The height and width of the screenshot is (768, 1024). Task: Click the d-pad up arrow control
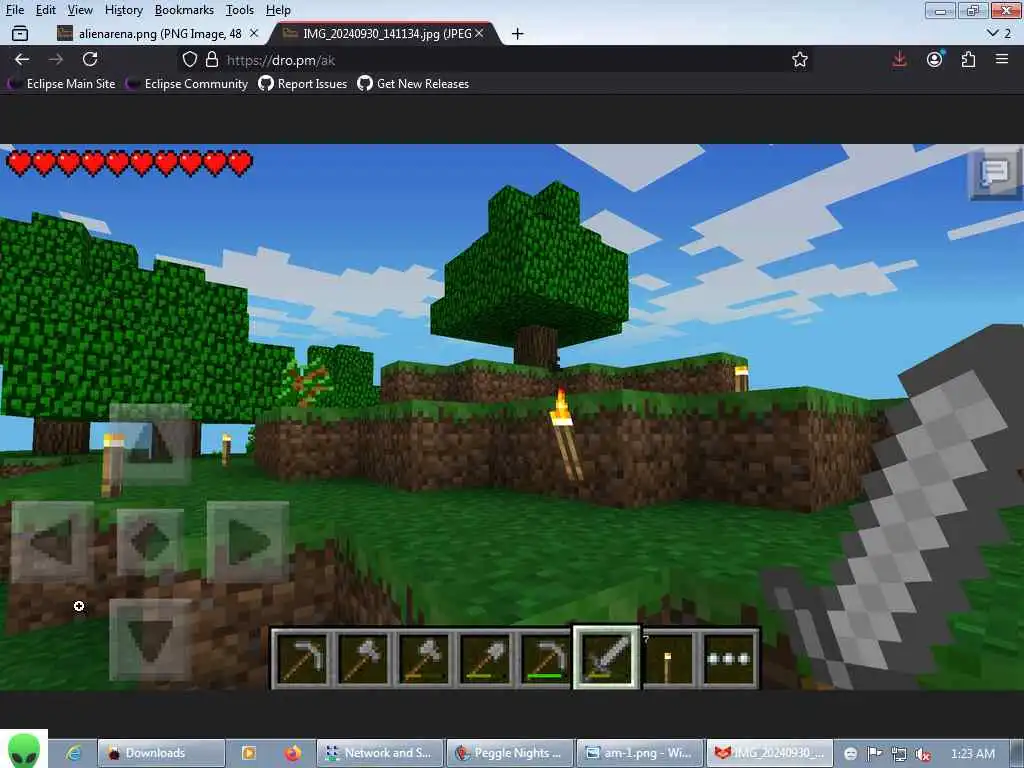coord(150,443)
